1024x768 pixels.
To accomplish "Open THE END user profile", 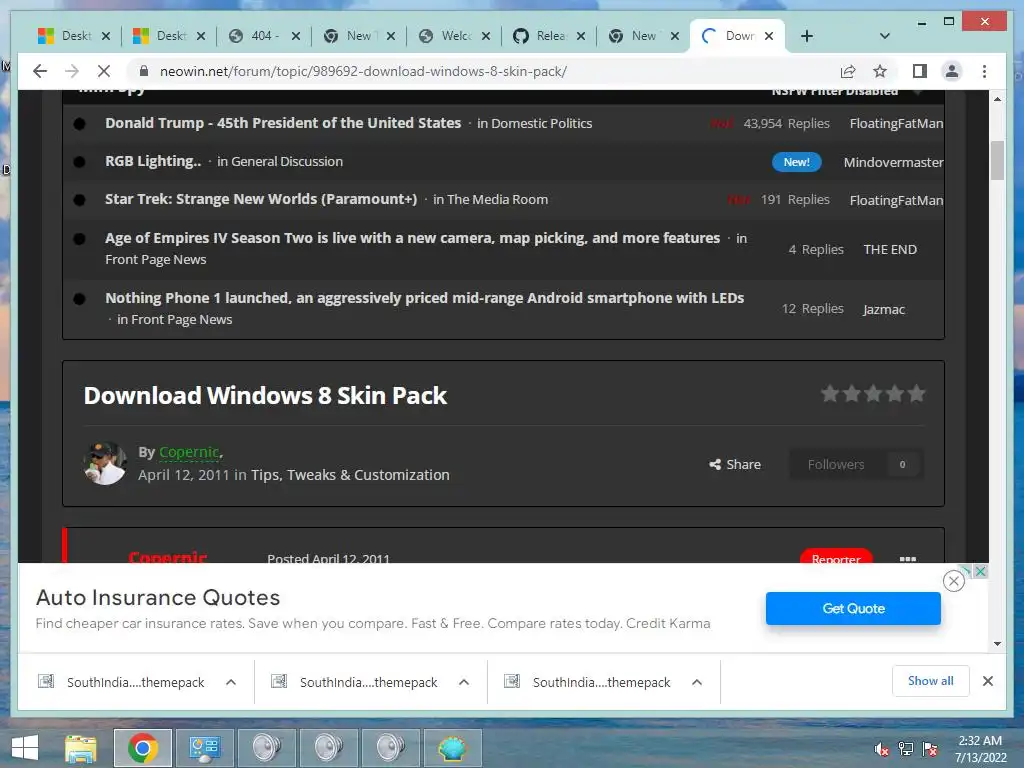I will [890, 249].
